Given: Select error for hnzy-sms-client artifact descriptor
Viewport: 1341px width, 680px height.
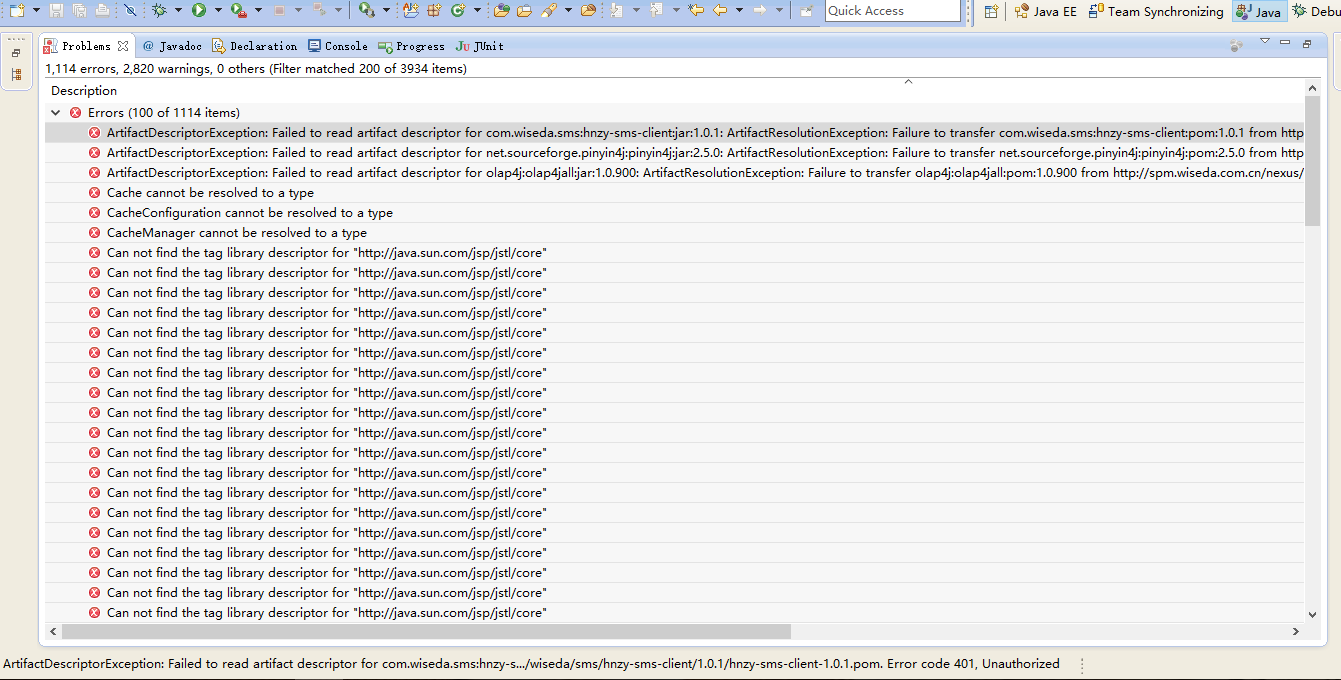Looking at the screenshot, I should point(675,133).
